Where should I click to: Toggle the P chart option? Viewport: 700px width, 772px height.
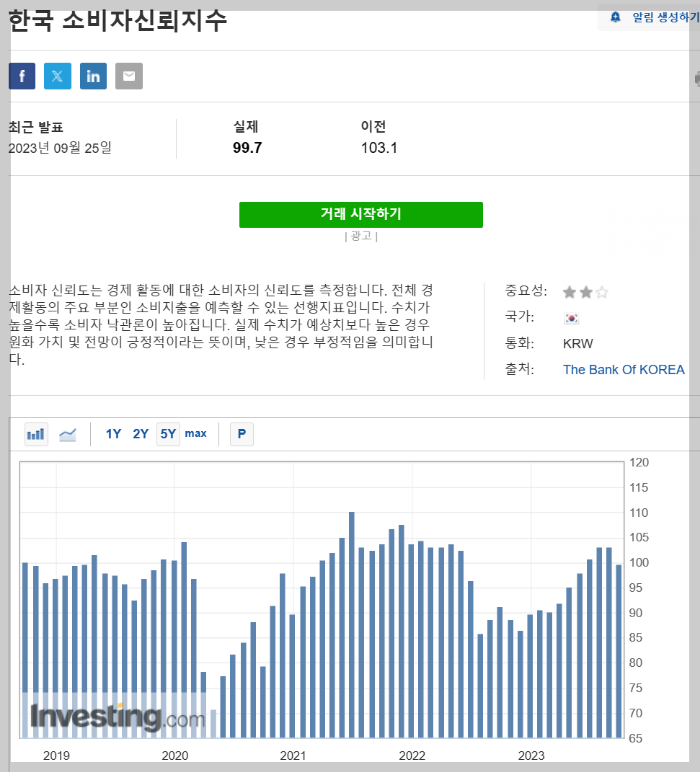pyautogui.click(x=242, y=434)
